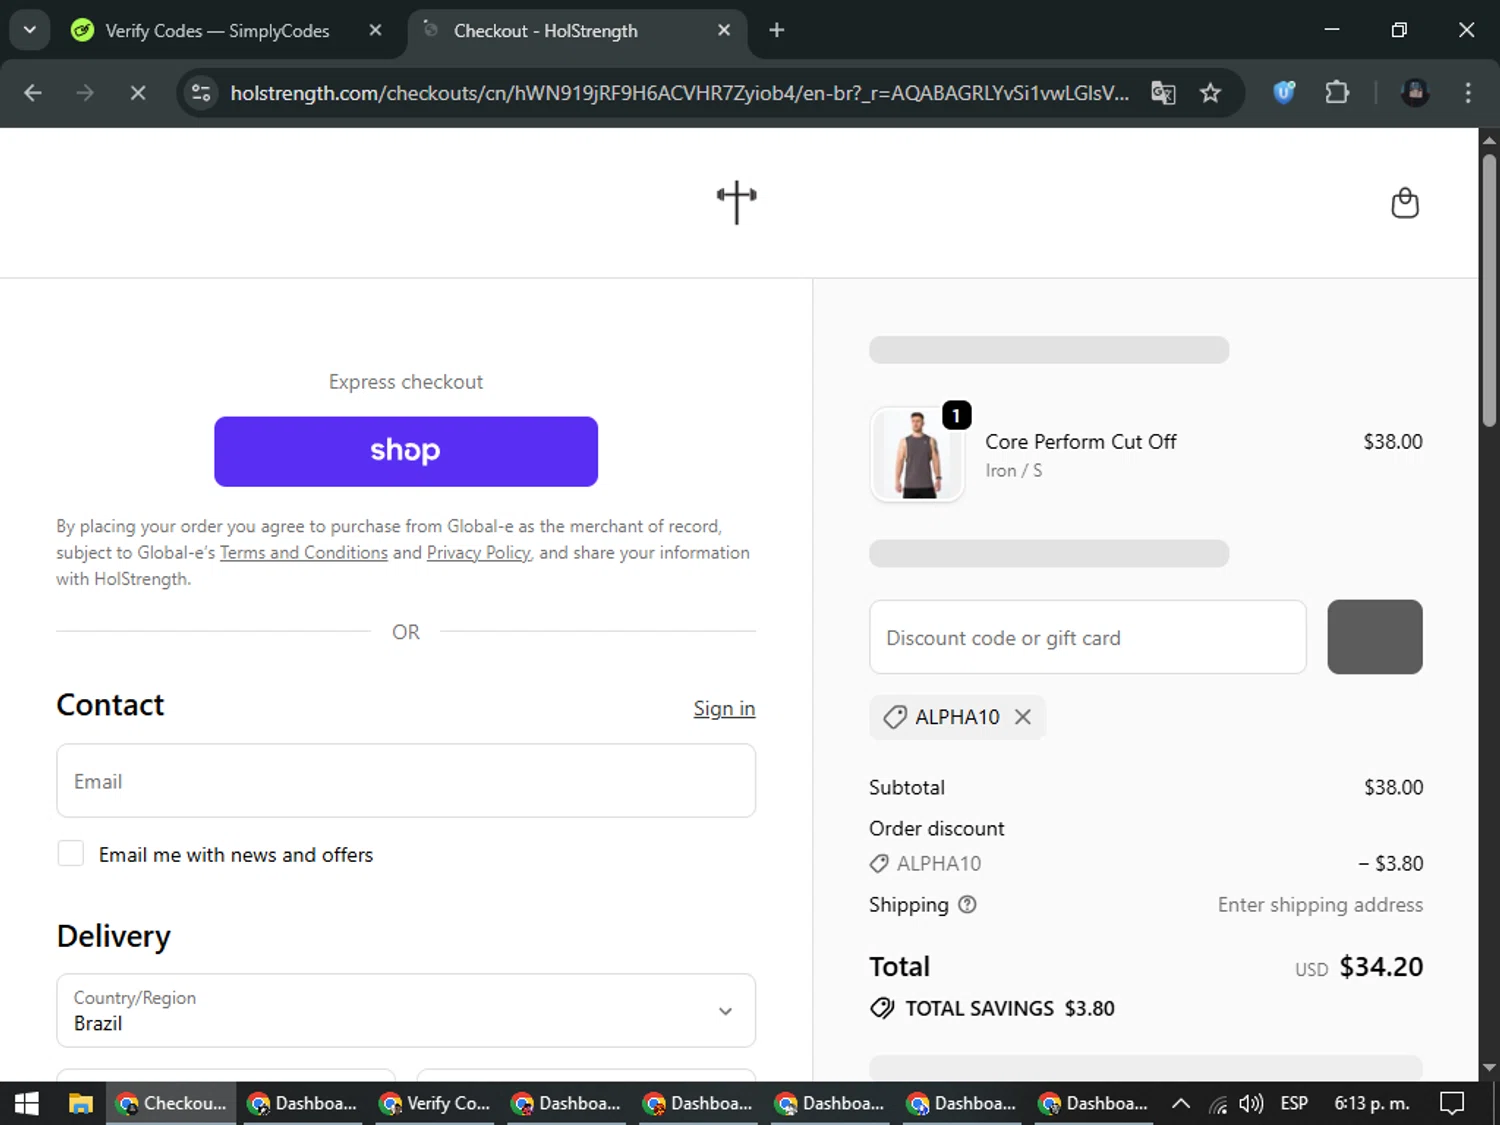Open the tab search dropdown arrow
This screenshot has height=1125, width=1500.
tap(30, 30)
